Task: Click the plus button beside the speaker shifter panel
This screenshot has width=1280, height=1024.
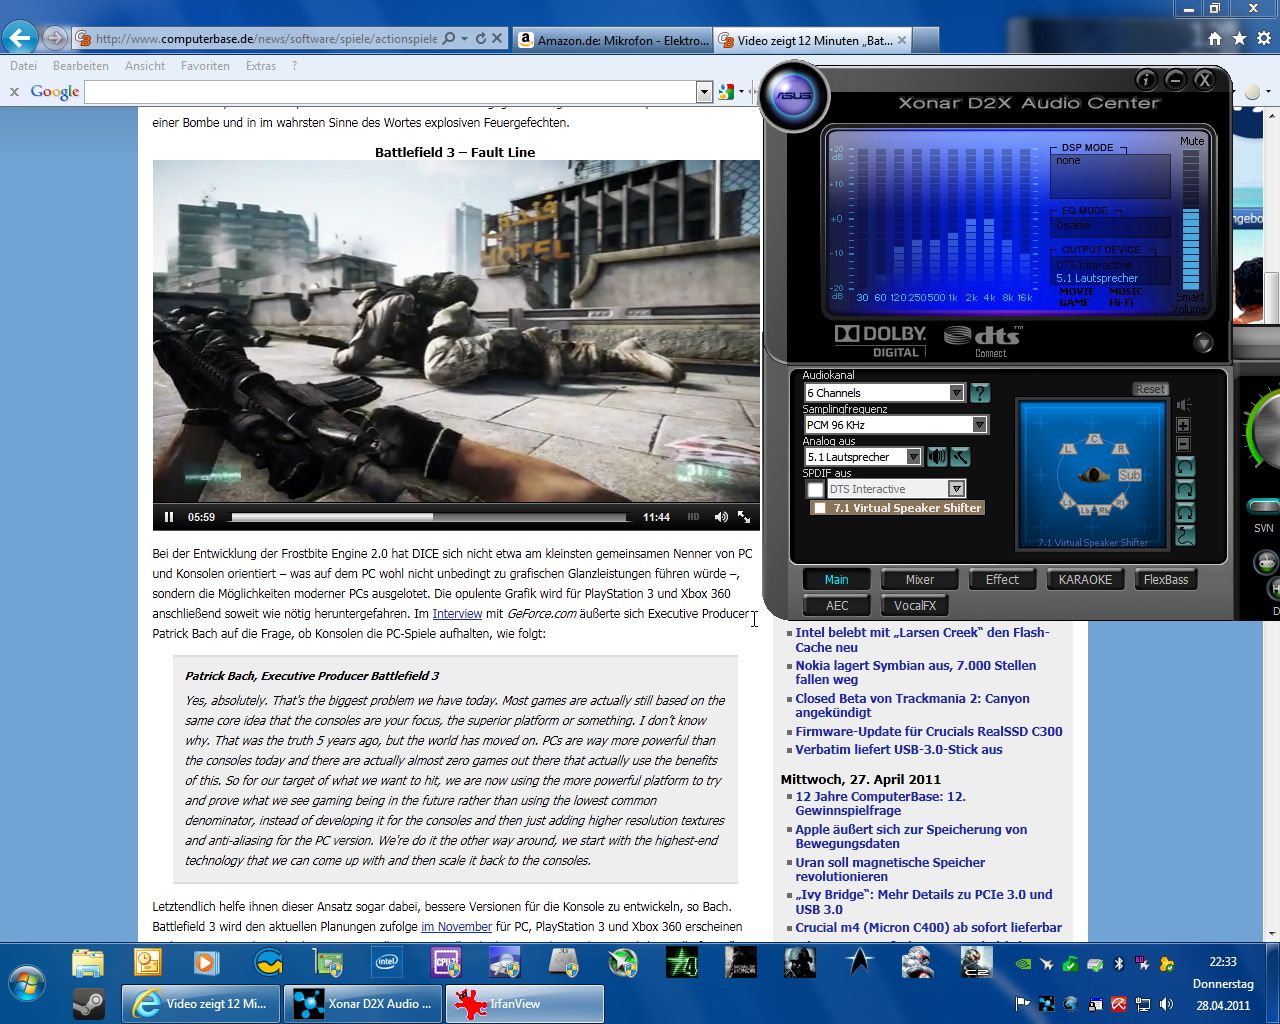Action: point(1183,425)
